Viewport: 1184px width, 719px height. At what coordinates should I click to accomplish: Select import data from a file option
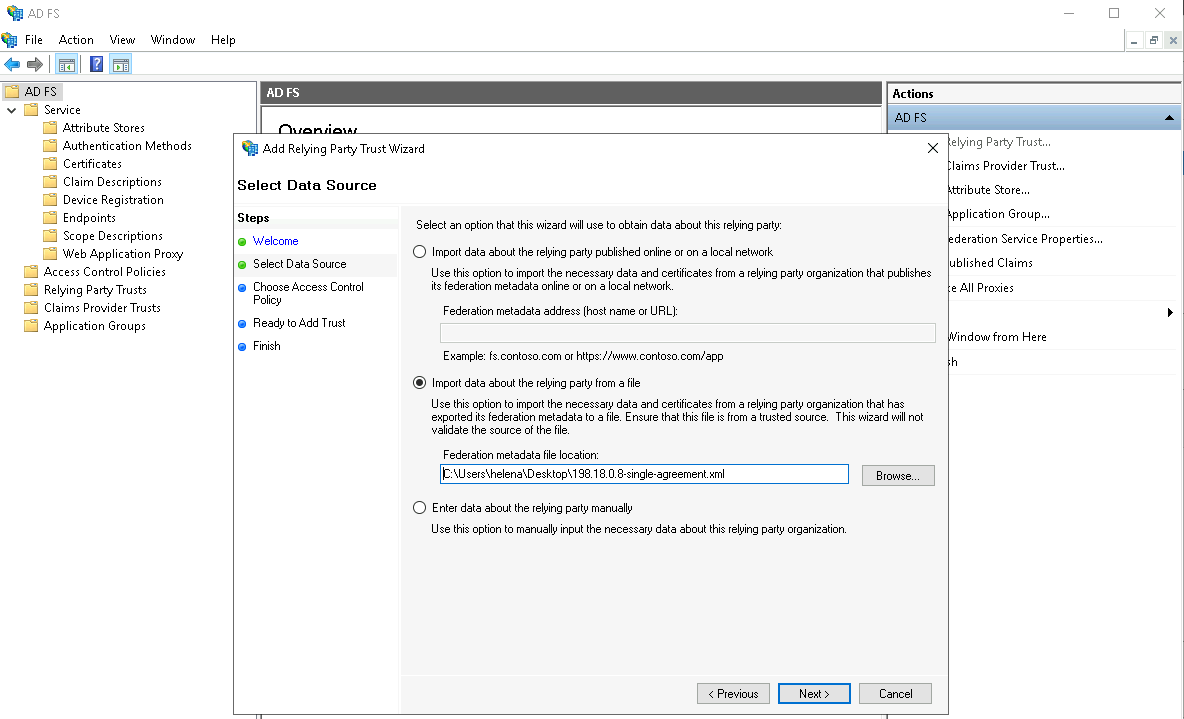(x=420, y=383)
